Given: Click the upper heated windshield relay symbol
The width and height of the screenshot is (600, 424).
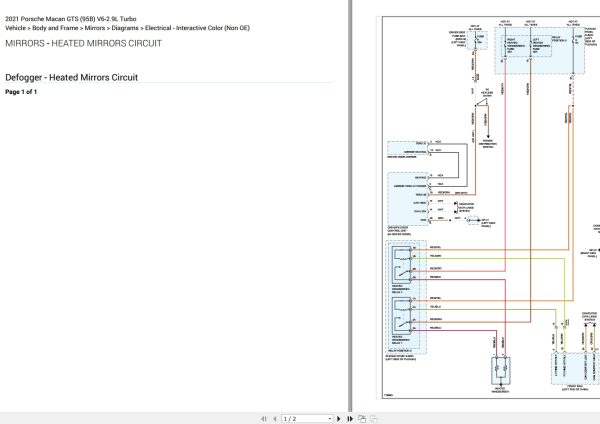Looking at the screenshot, I should coord(402,264).
